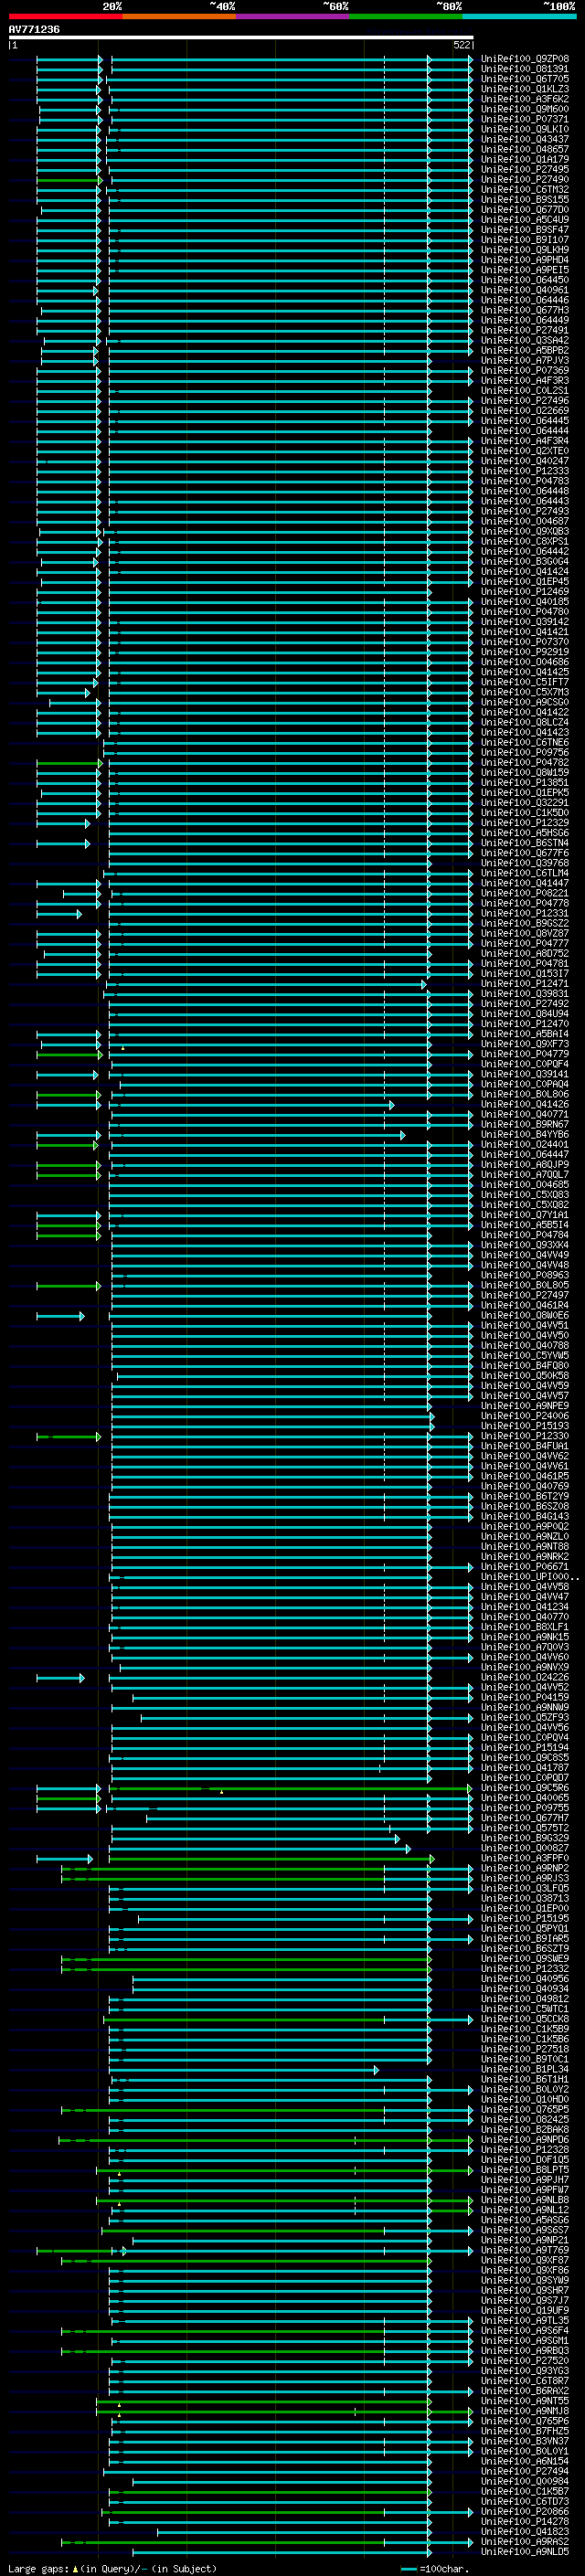Select UniRef100_Q40771 label
Screen dimensions: 585x2576
pos(525,1115)
